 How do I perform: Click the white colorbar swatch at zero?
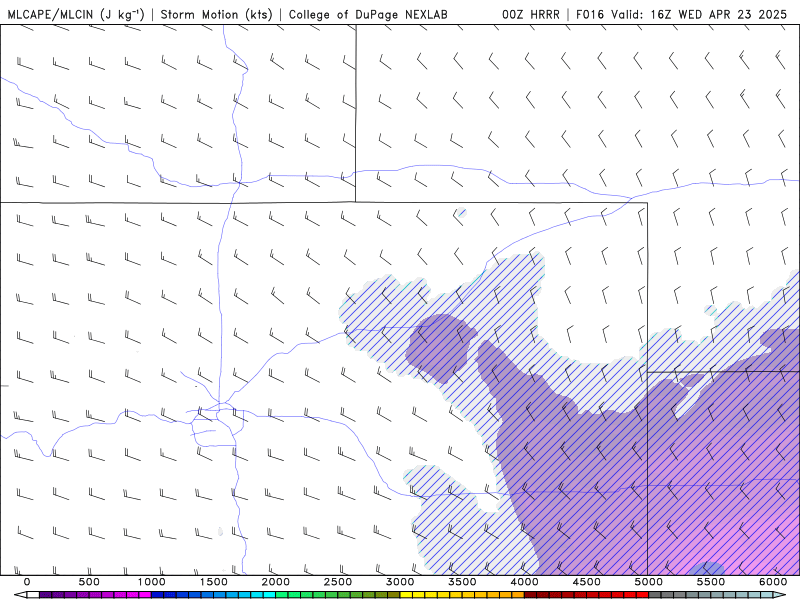tap(33, 595)
